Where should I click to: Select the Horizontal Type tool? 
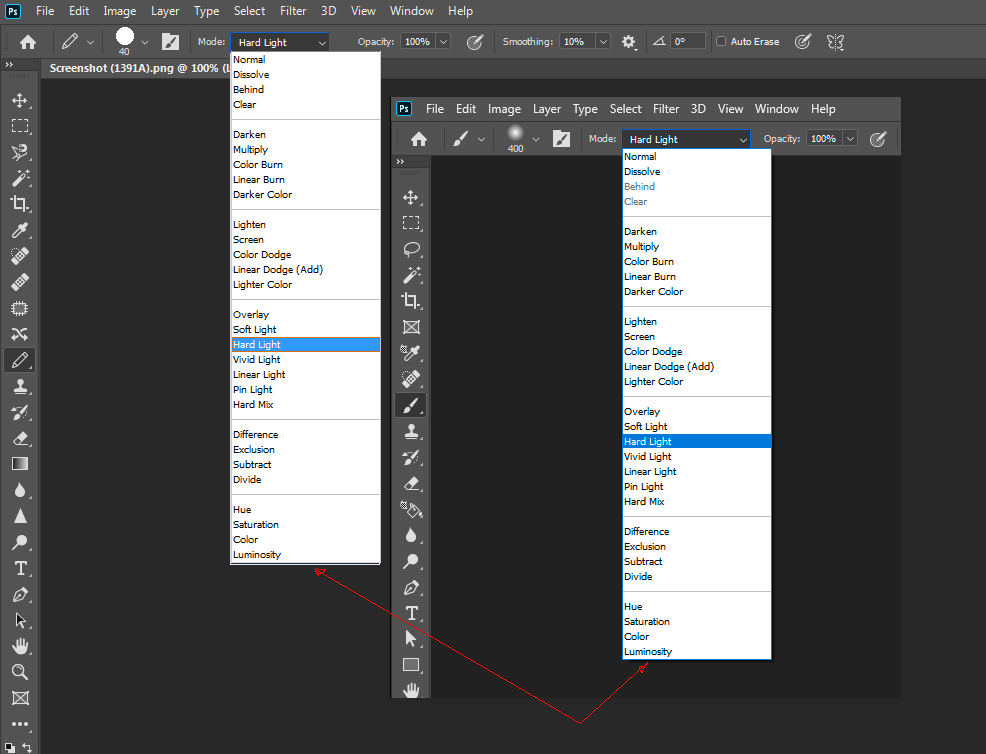point(20,569)
